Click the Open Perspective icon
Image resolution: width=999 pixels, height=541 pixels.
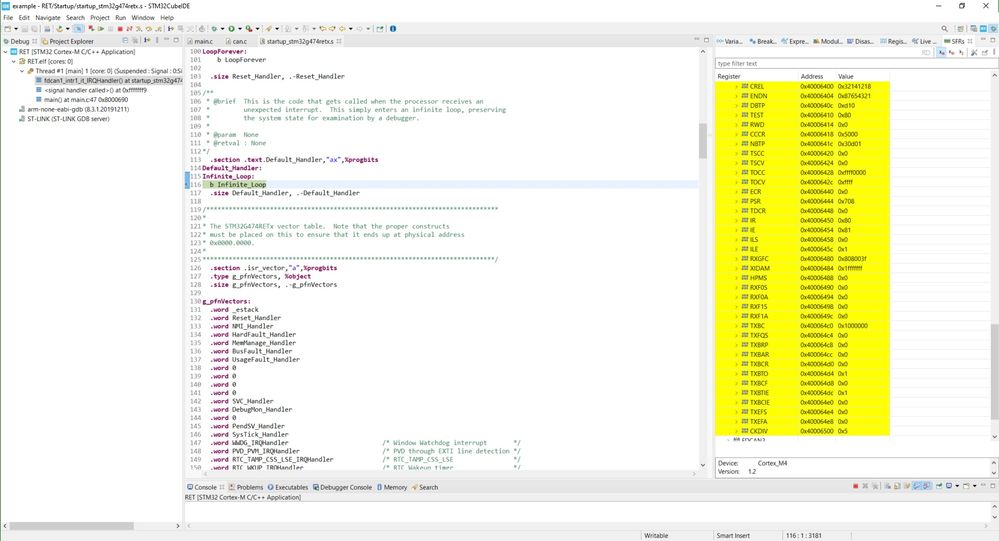tap(960, 29)
